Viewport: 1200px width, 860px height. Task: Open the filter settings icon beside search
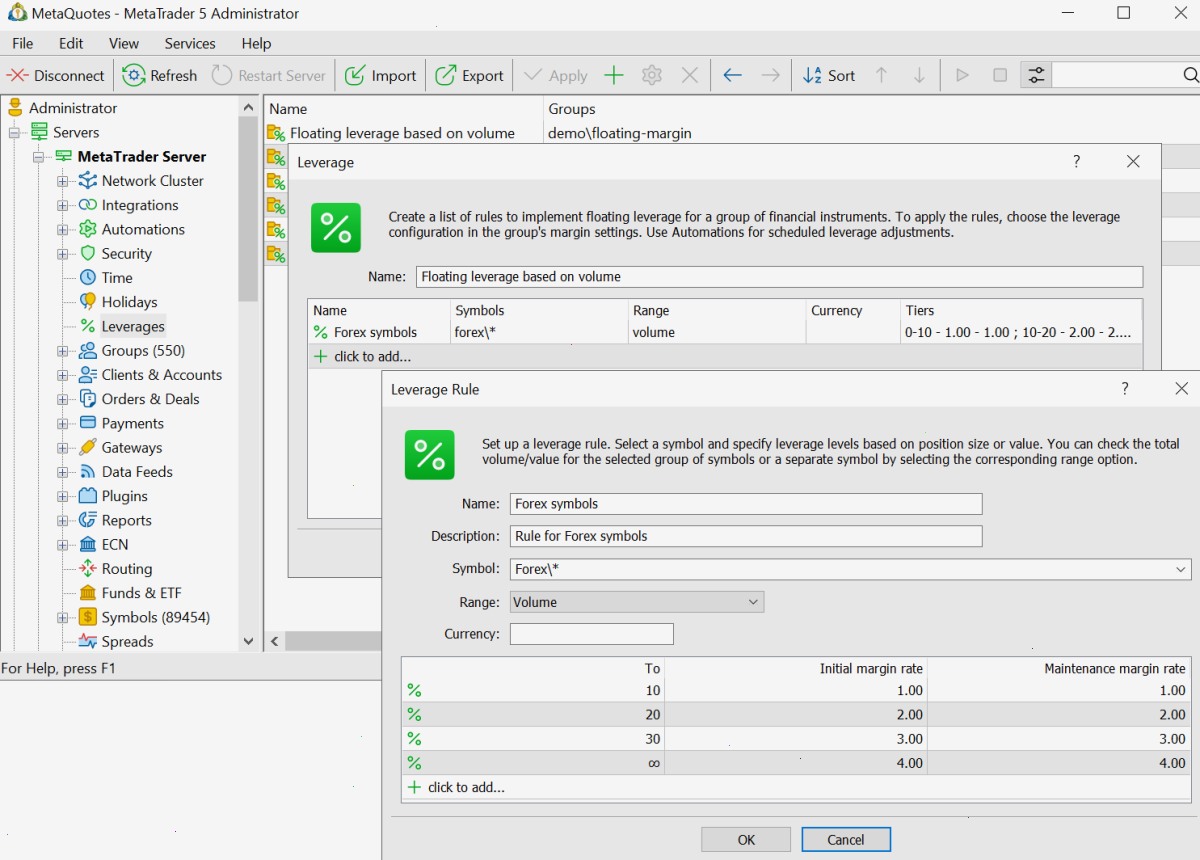coord(1036,75)
